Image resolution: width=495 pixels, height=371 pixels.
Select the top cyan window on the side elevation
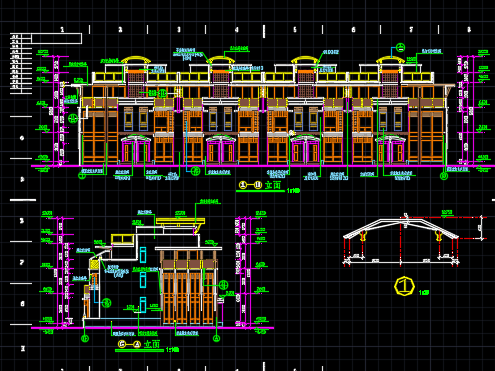coord(143,255)
